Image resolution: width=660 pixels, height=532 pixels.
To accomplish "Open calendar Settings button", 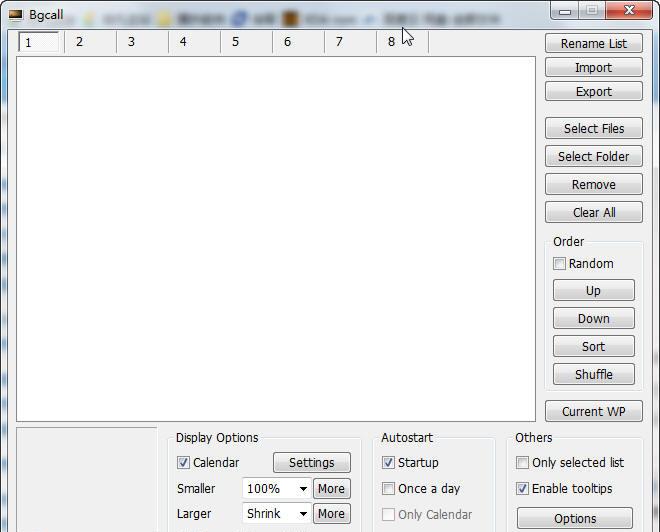I will [312, 463].
